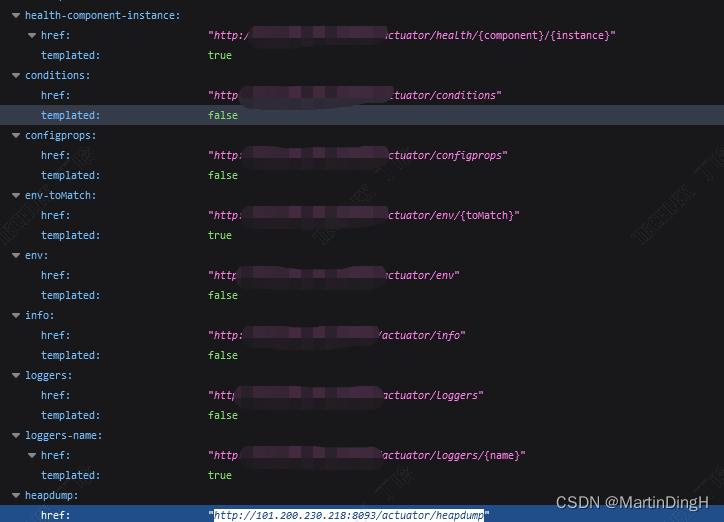Screen dimensions: 724x522
Task: Collapse href arrow under loggers-name
Action: pos(32,455)
